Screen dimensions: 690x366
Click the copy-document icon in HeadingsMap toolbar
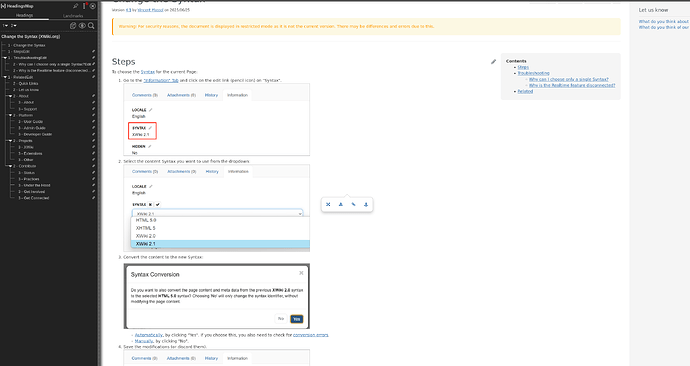click(73, 26)
